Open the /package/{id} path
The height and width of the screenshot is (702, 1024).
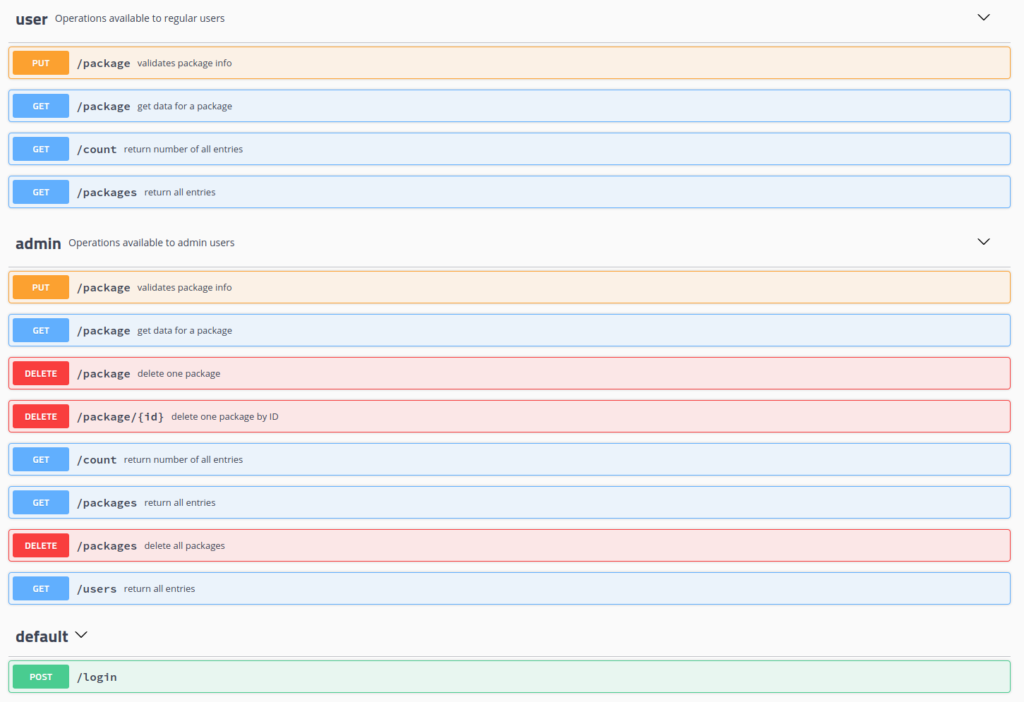coord(120,417)
